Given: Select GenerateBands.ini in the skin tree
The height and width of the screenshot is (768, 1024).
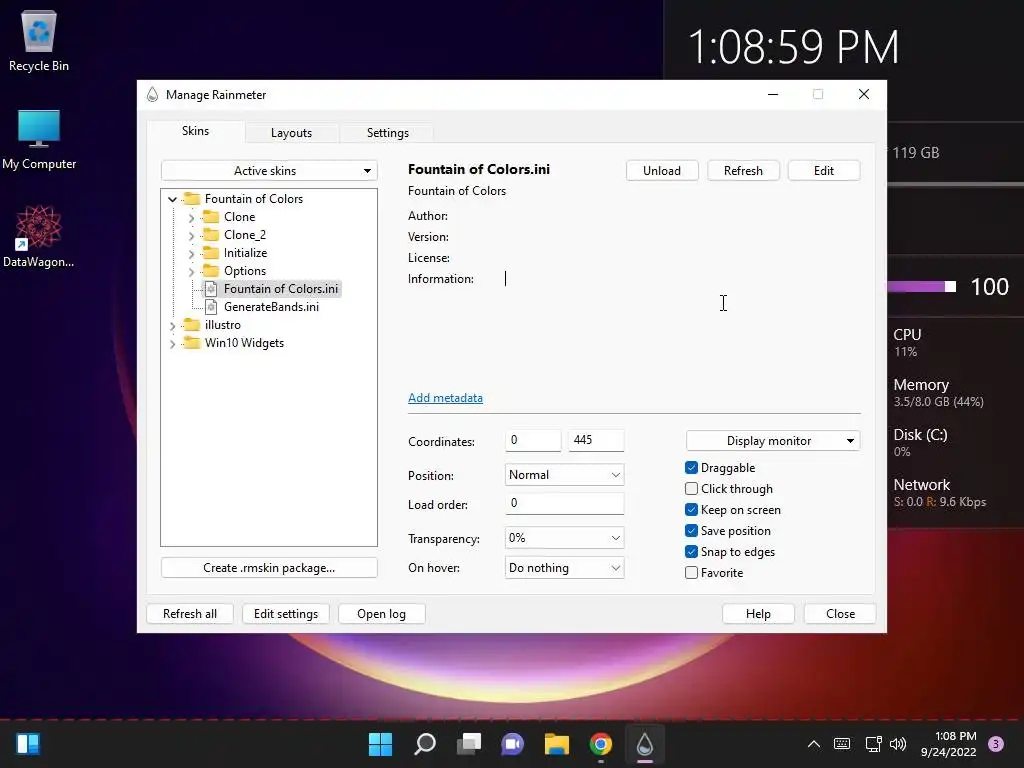Looking at the screenshot, I should tap(271, 307).
